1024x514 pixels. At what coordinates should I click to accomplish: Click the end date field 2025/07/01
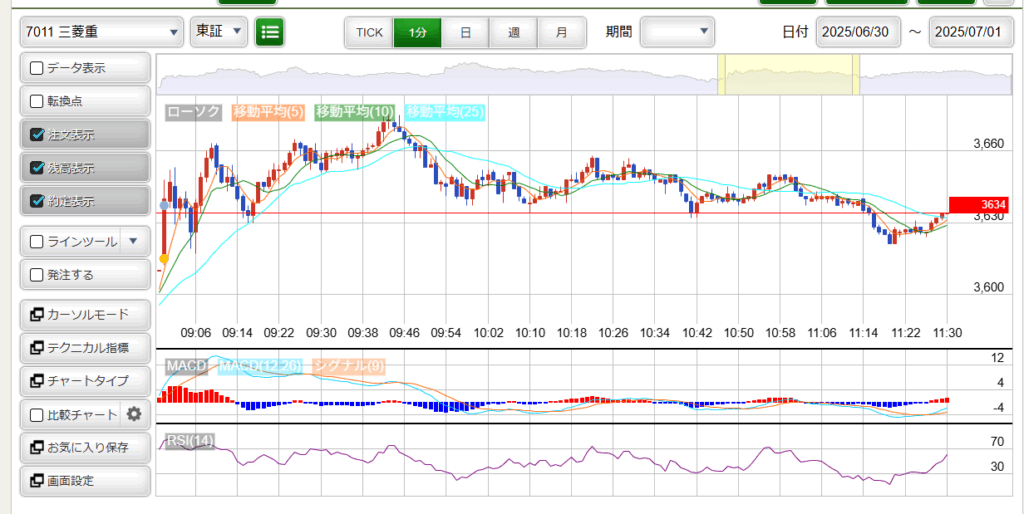click(972, 32)
